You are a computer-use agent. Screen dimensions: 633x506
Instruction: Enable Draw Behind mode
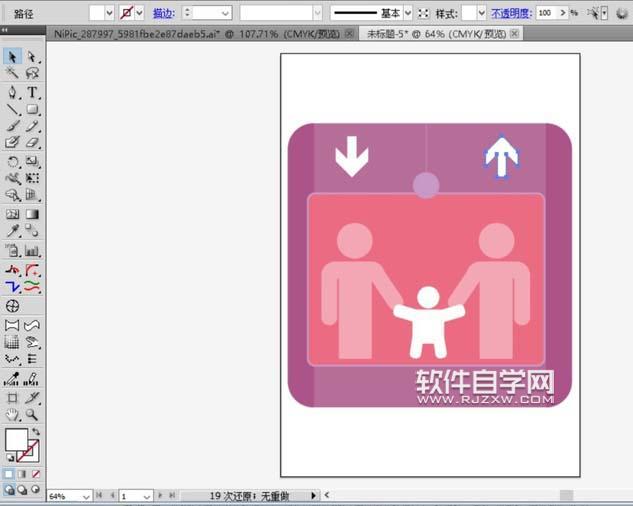pos(23,489)
